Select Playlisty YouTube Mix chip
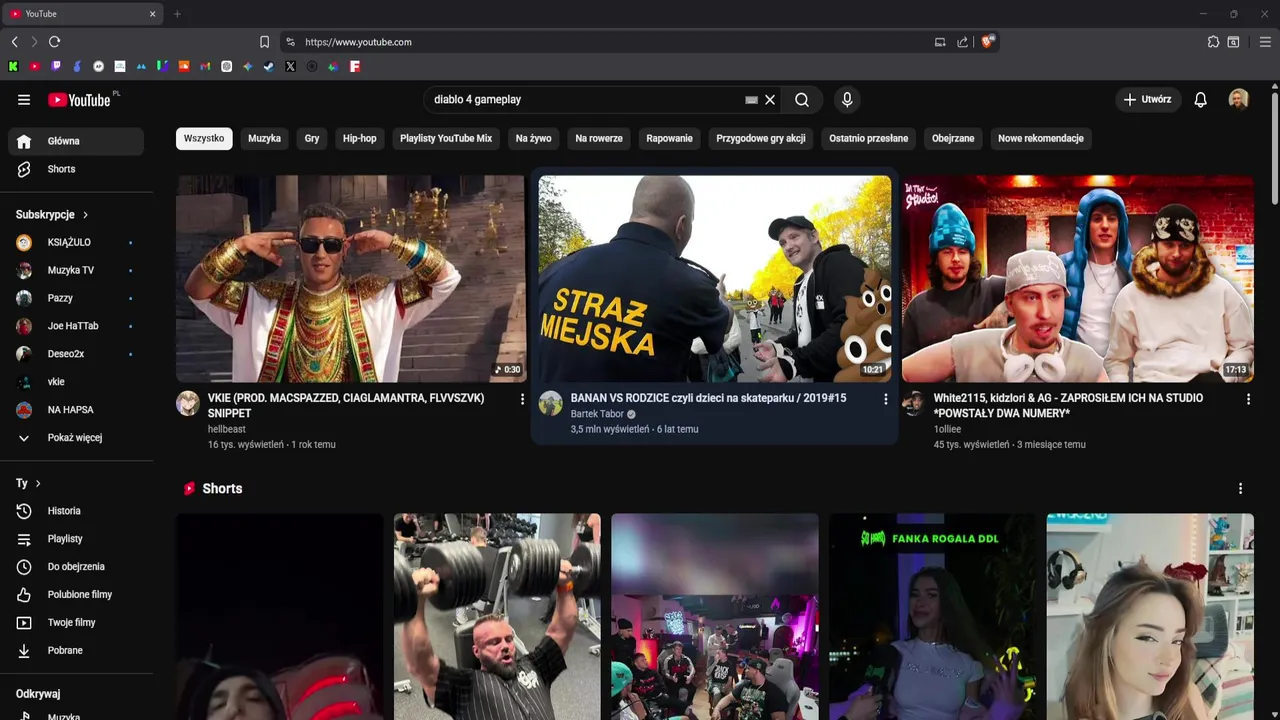Viewport: 1280px width, 720px height. 446,138
